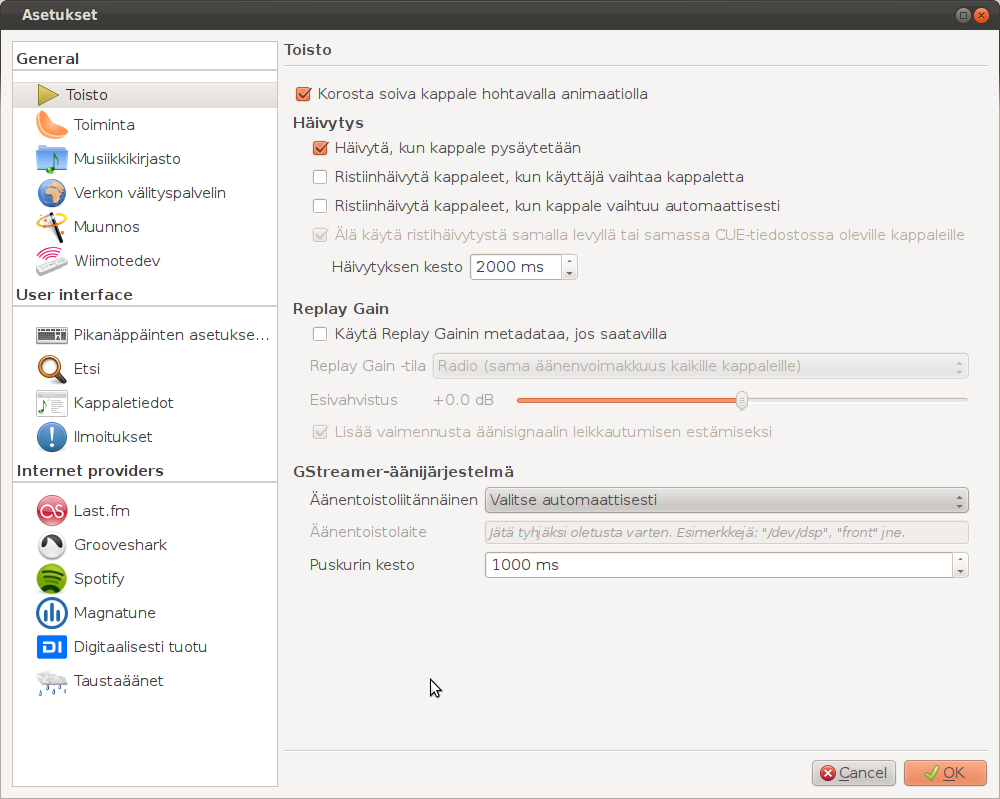This screenshot has height=799, width=1000.
Task: Click the Wiimotedev remote icon
Action: pos(52,261)
